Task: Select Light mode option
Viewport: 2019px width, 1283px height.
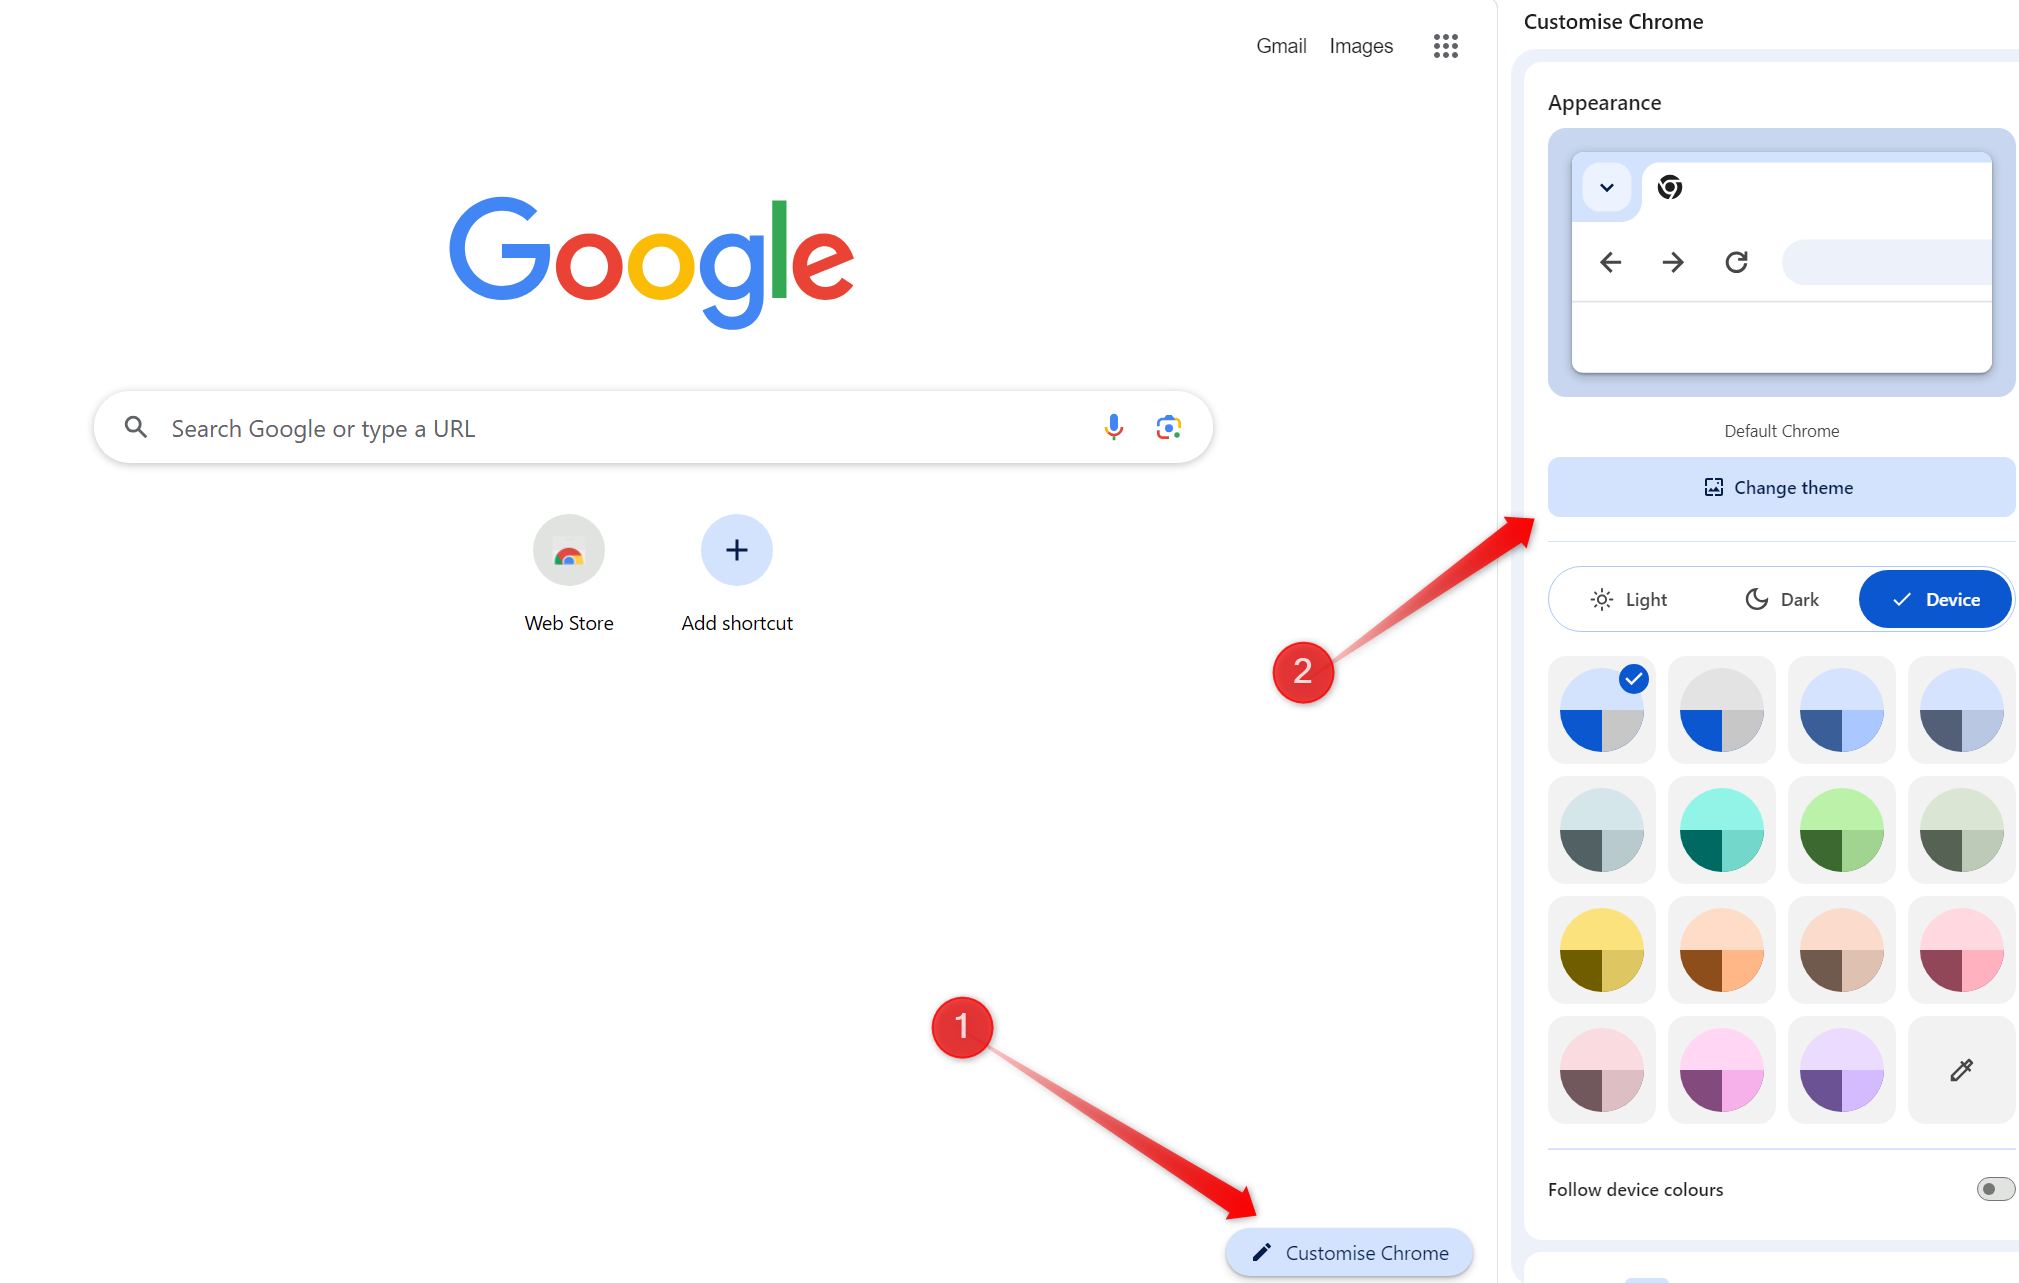Action: 1629,599
